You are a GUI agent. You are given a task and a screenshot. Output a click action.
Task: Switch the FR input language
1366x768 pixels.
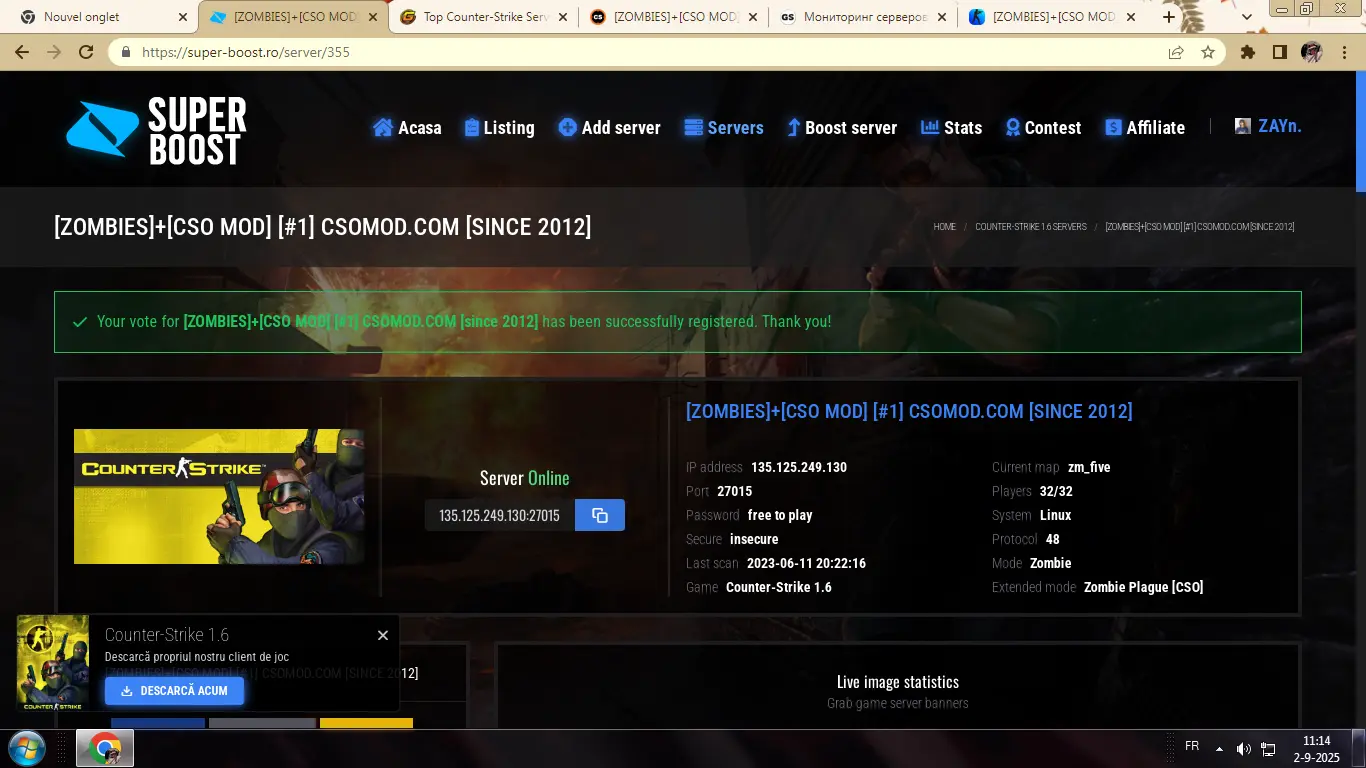pos(1192,746)
